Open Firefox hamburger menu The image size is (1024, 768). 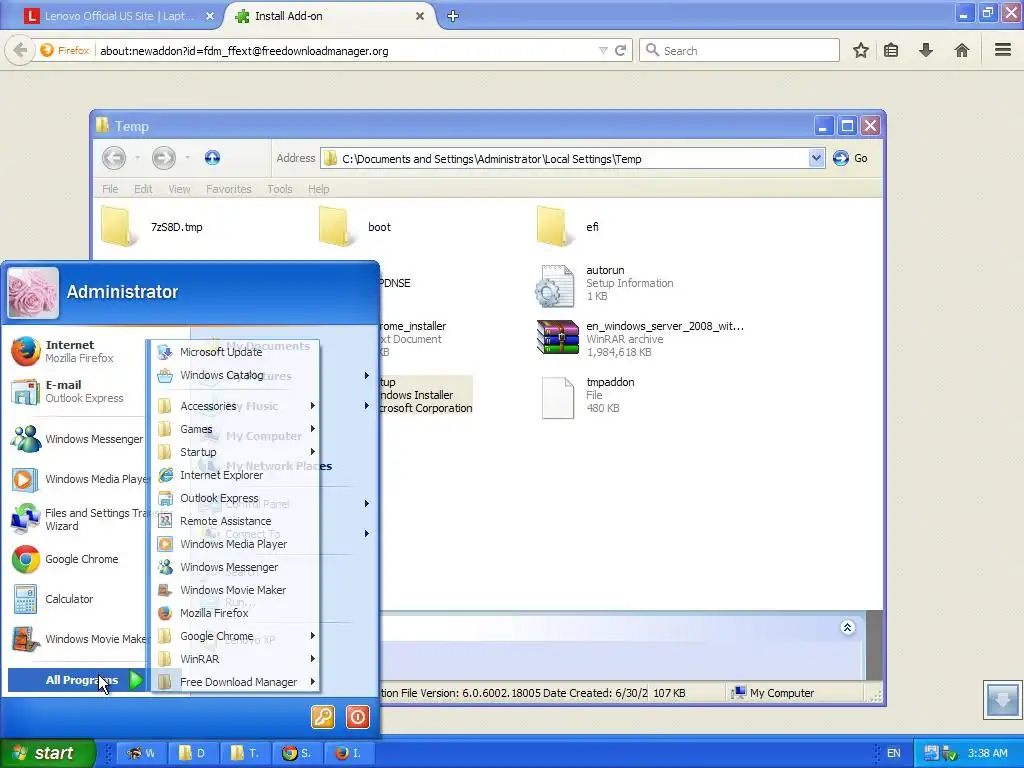tap(1003, 50)
